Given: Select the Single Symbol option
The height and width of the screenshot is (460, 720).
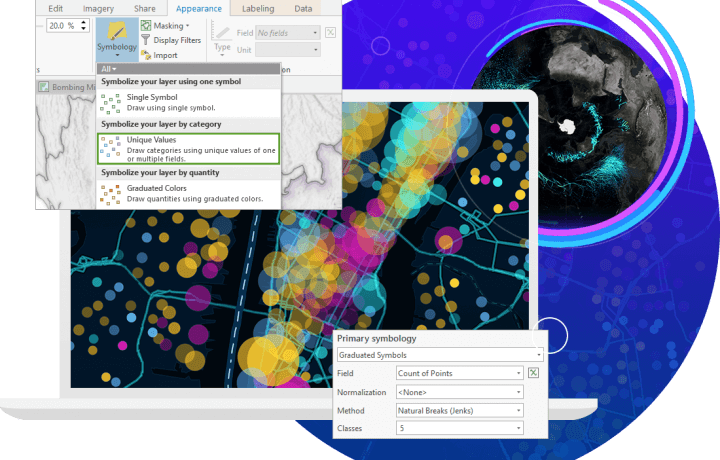Looking at the screenshot, I should point(188,102).
